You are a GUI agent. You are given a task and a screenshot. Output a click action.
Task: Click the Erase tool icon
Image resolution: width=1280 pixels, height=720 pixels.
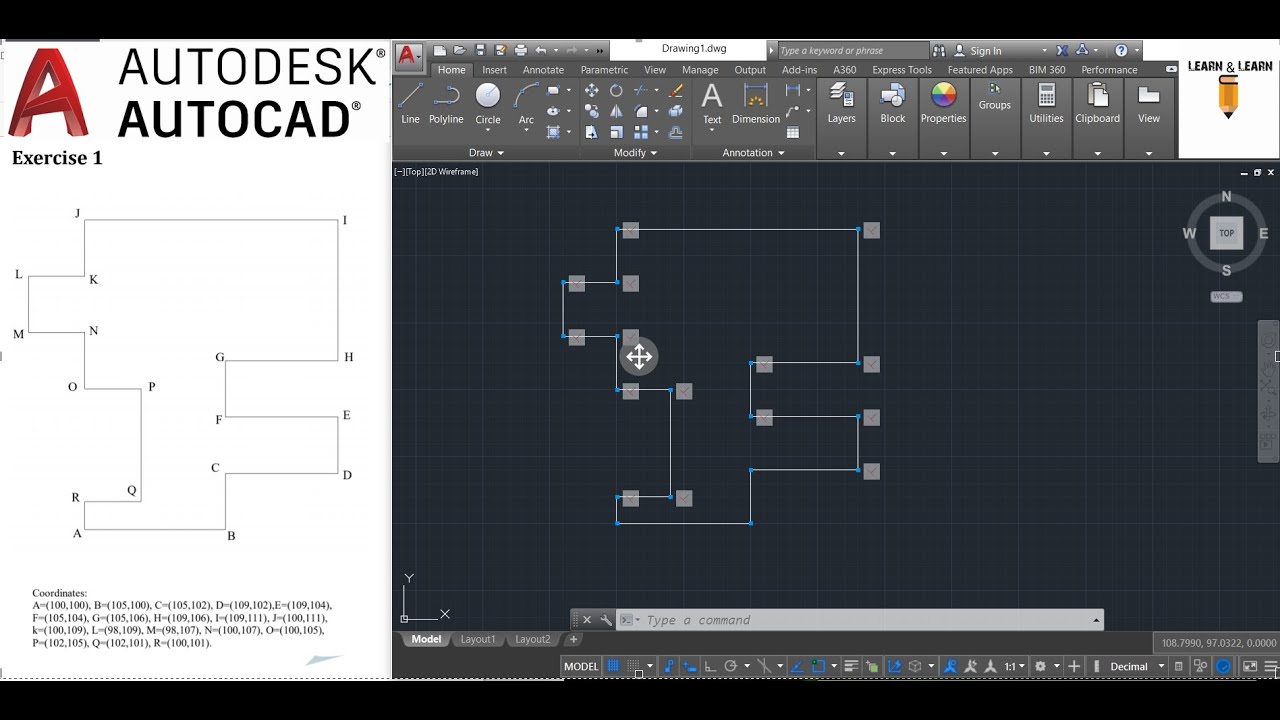[x=675, y=90]
